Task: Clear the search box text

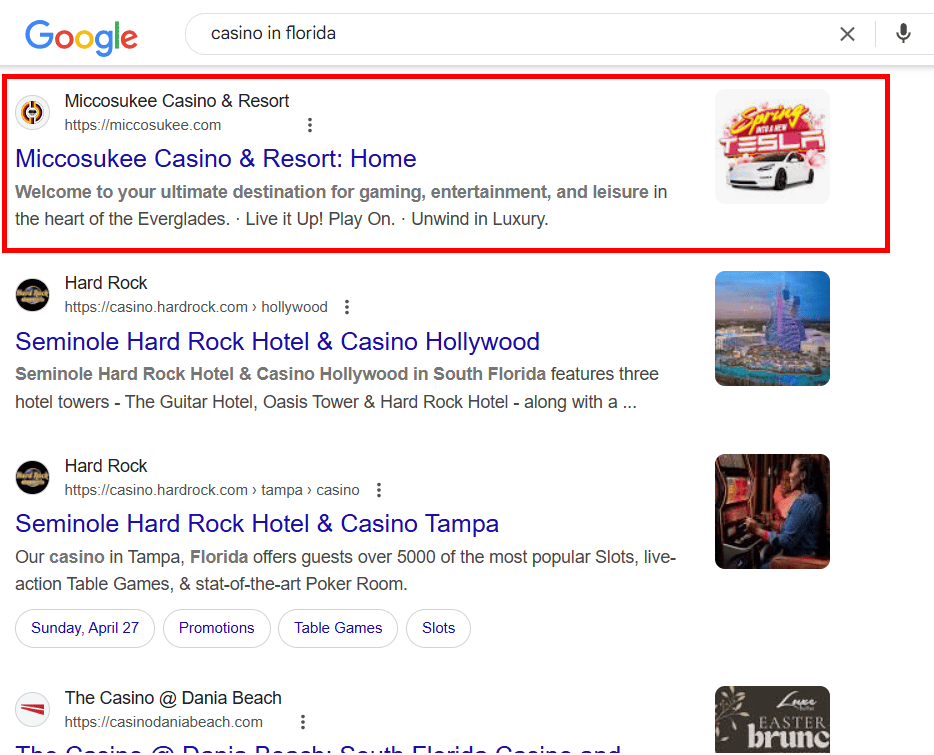Action: (847, 34)
